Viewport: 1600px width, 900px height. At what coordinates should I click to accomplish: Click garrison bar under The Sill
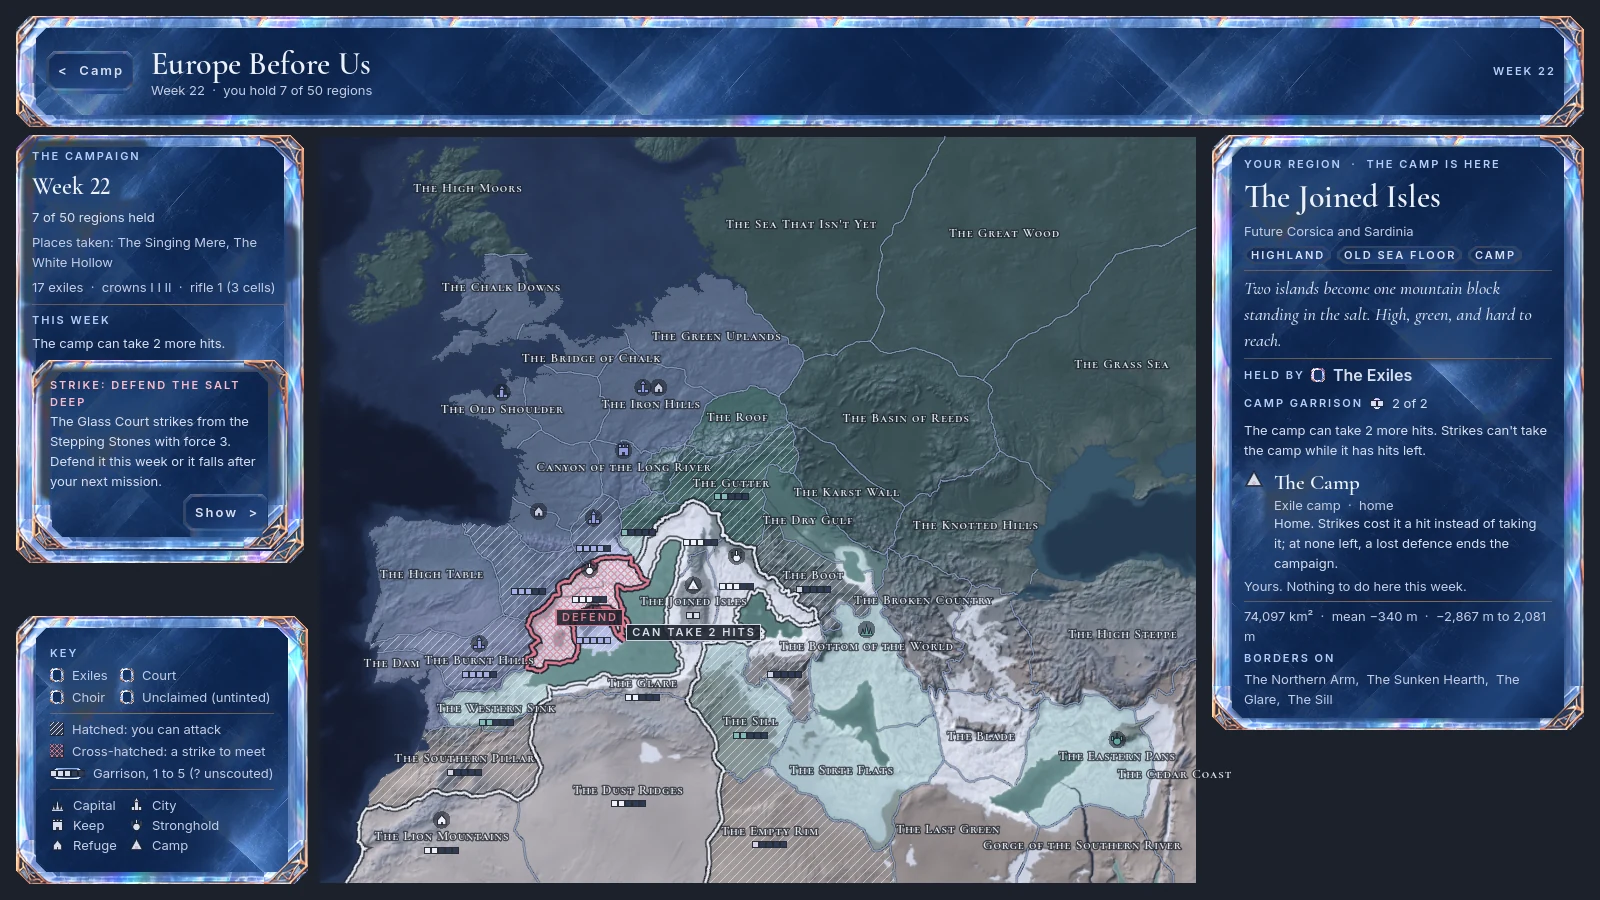(750, 735)
